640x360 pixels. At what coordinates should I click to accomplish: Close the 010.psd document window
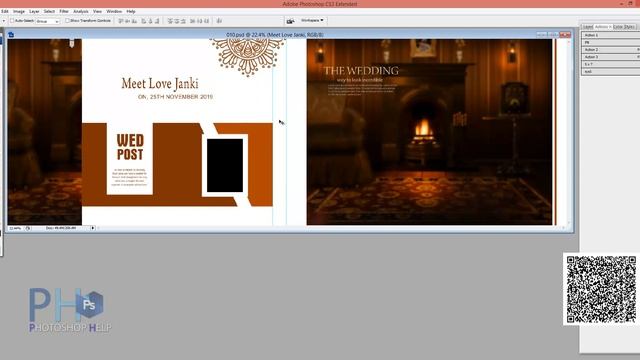(x=565, y=35)
